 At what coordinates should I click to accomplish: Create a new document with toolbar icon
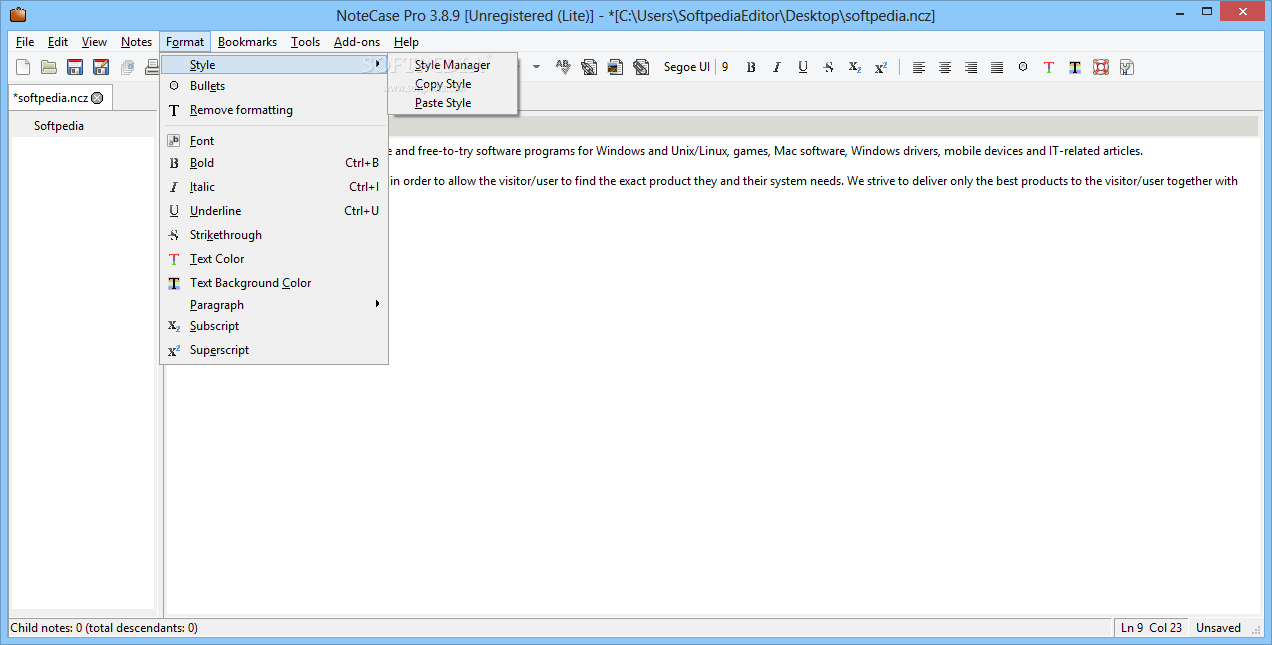point(23,67)
